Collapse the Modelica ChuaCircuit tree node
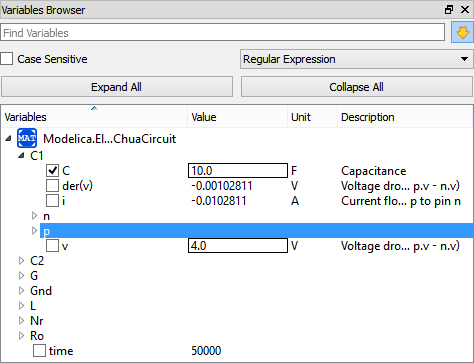Image resolution: width=474 pixels, height=363 pixels. click(8, 138)
